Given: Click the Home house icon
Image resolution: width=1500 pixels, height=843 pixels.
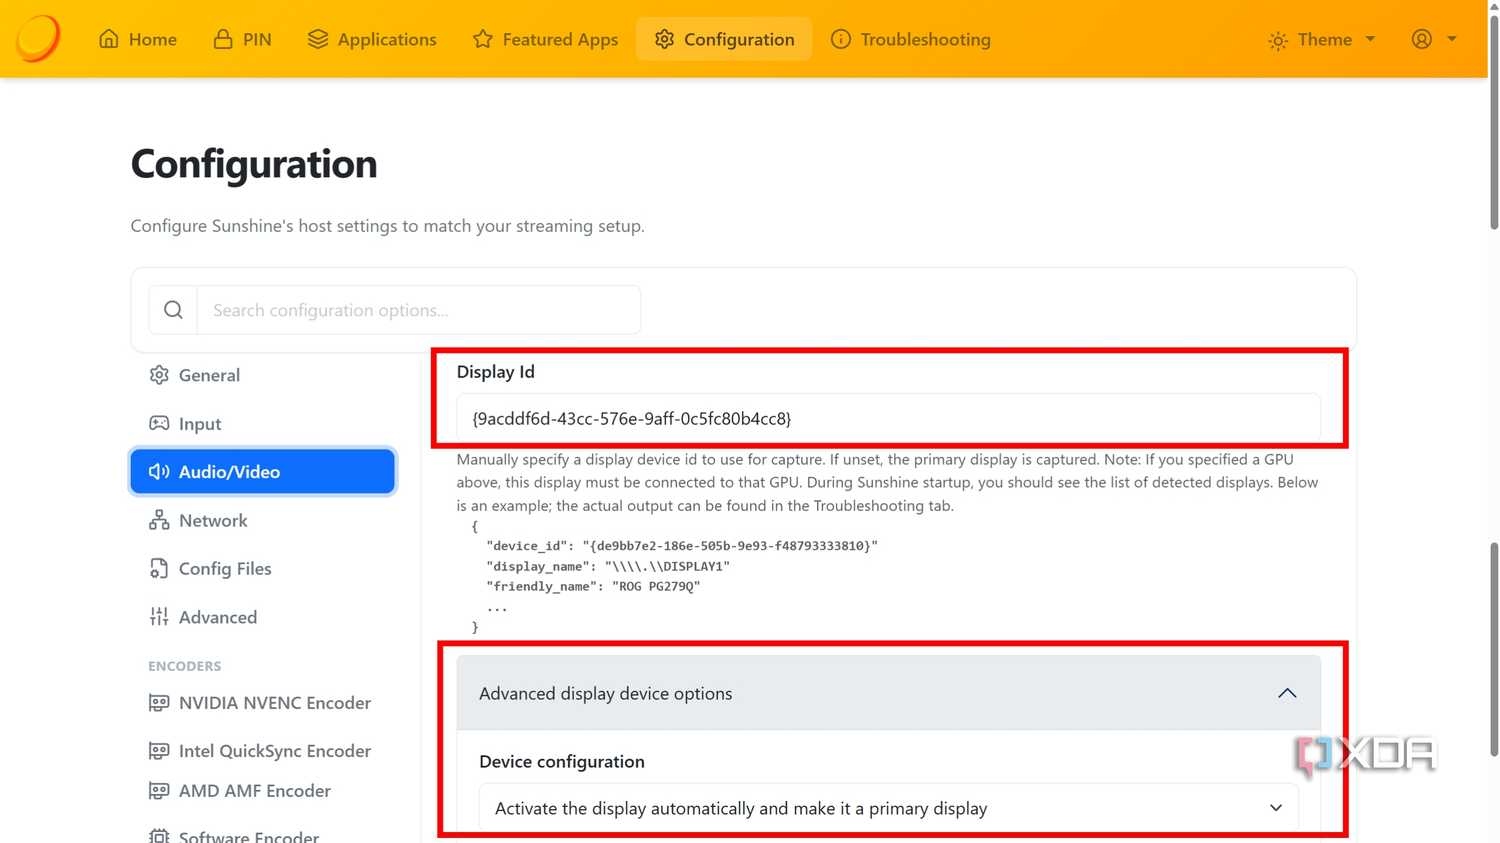Looking at the screenshot, I should click(x=109, y=39).
